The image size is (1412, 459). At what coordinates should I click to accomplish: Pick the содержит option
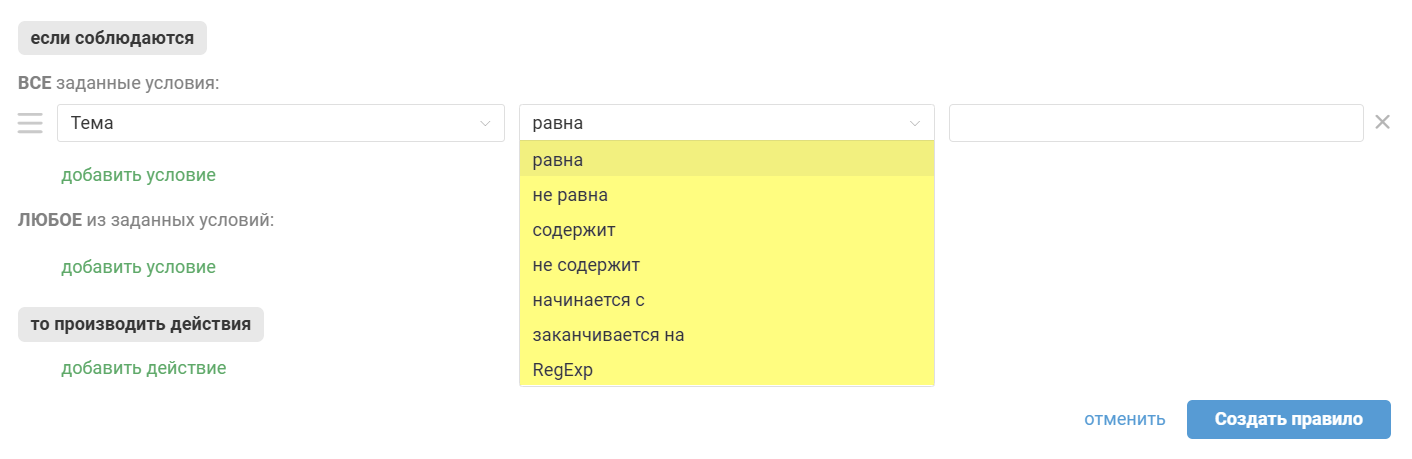click(726, 230)
